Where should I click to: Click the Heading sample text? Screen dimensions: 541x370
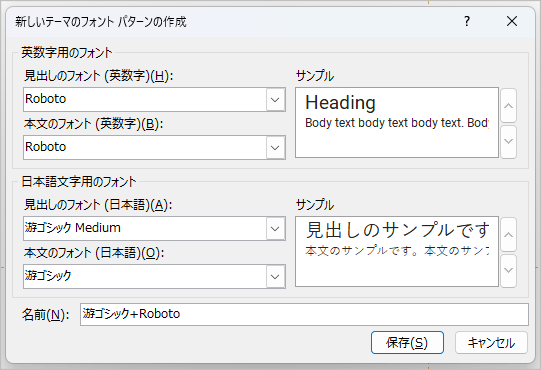tap(341, 103)
